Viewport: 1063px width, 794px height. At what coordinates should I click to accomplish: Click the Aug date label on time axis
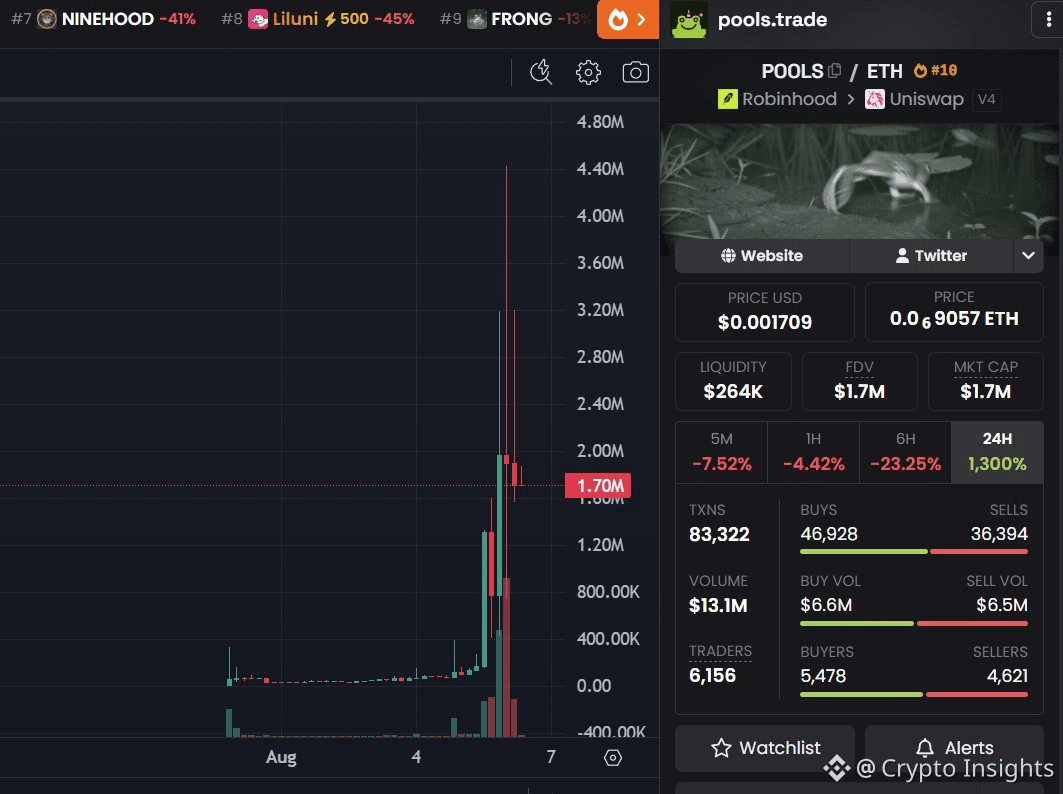(x=281, y=757)
